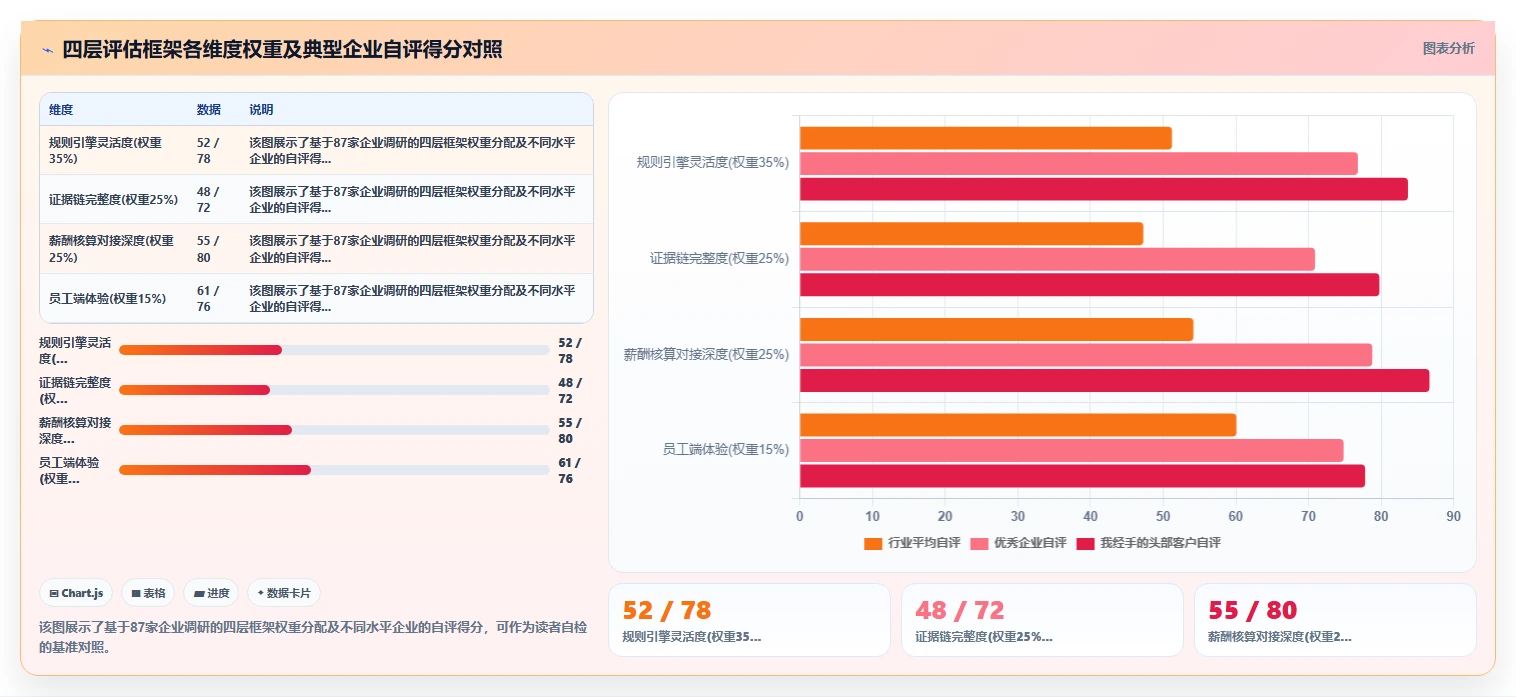Click progress label 规则引擎灵活度(… beside bar
This screenshot has width=1516, height=697.
pyautogui.click(x=75, y=350)
